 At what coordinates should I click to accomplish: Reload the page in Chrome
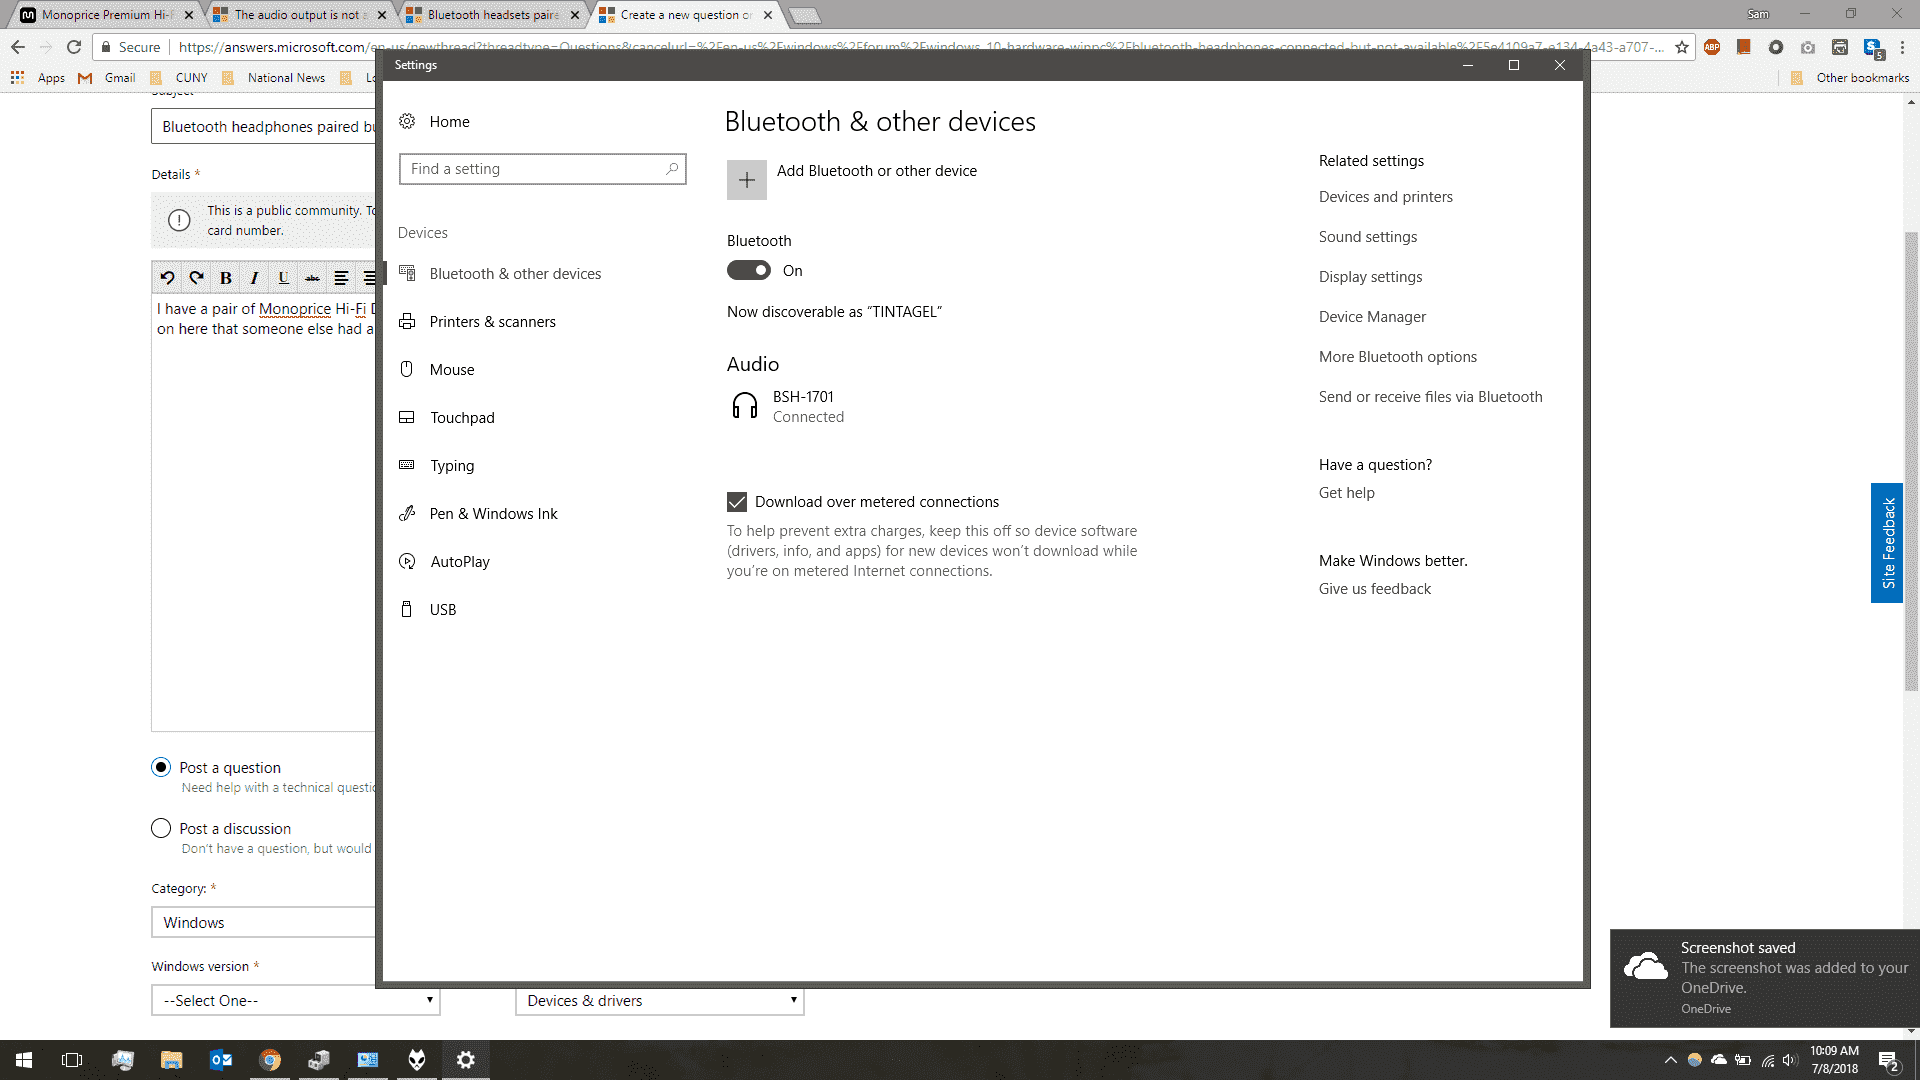[74, 47]
